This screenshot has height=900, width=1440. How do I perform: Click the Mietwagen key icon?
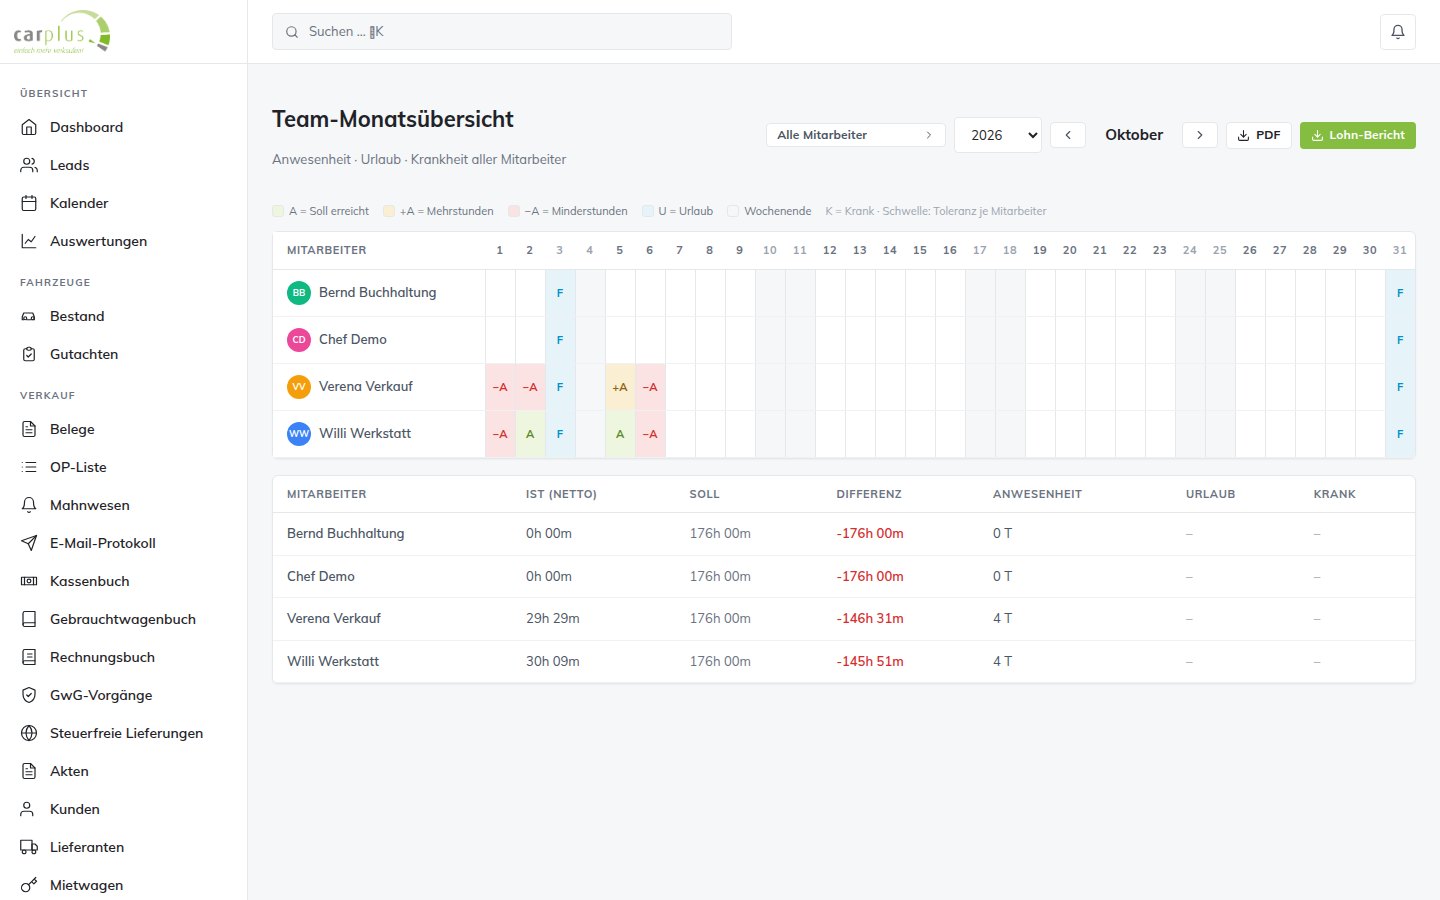click(x=29, y=885)
